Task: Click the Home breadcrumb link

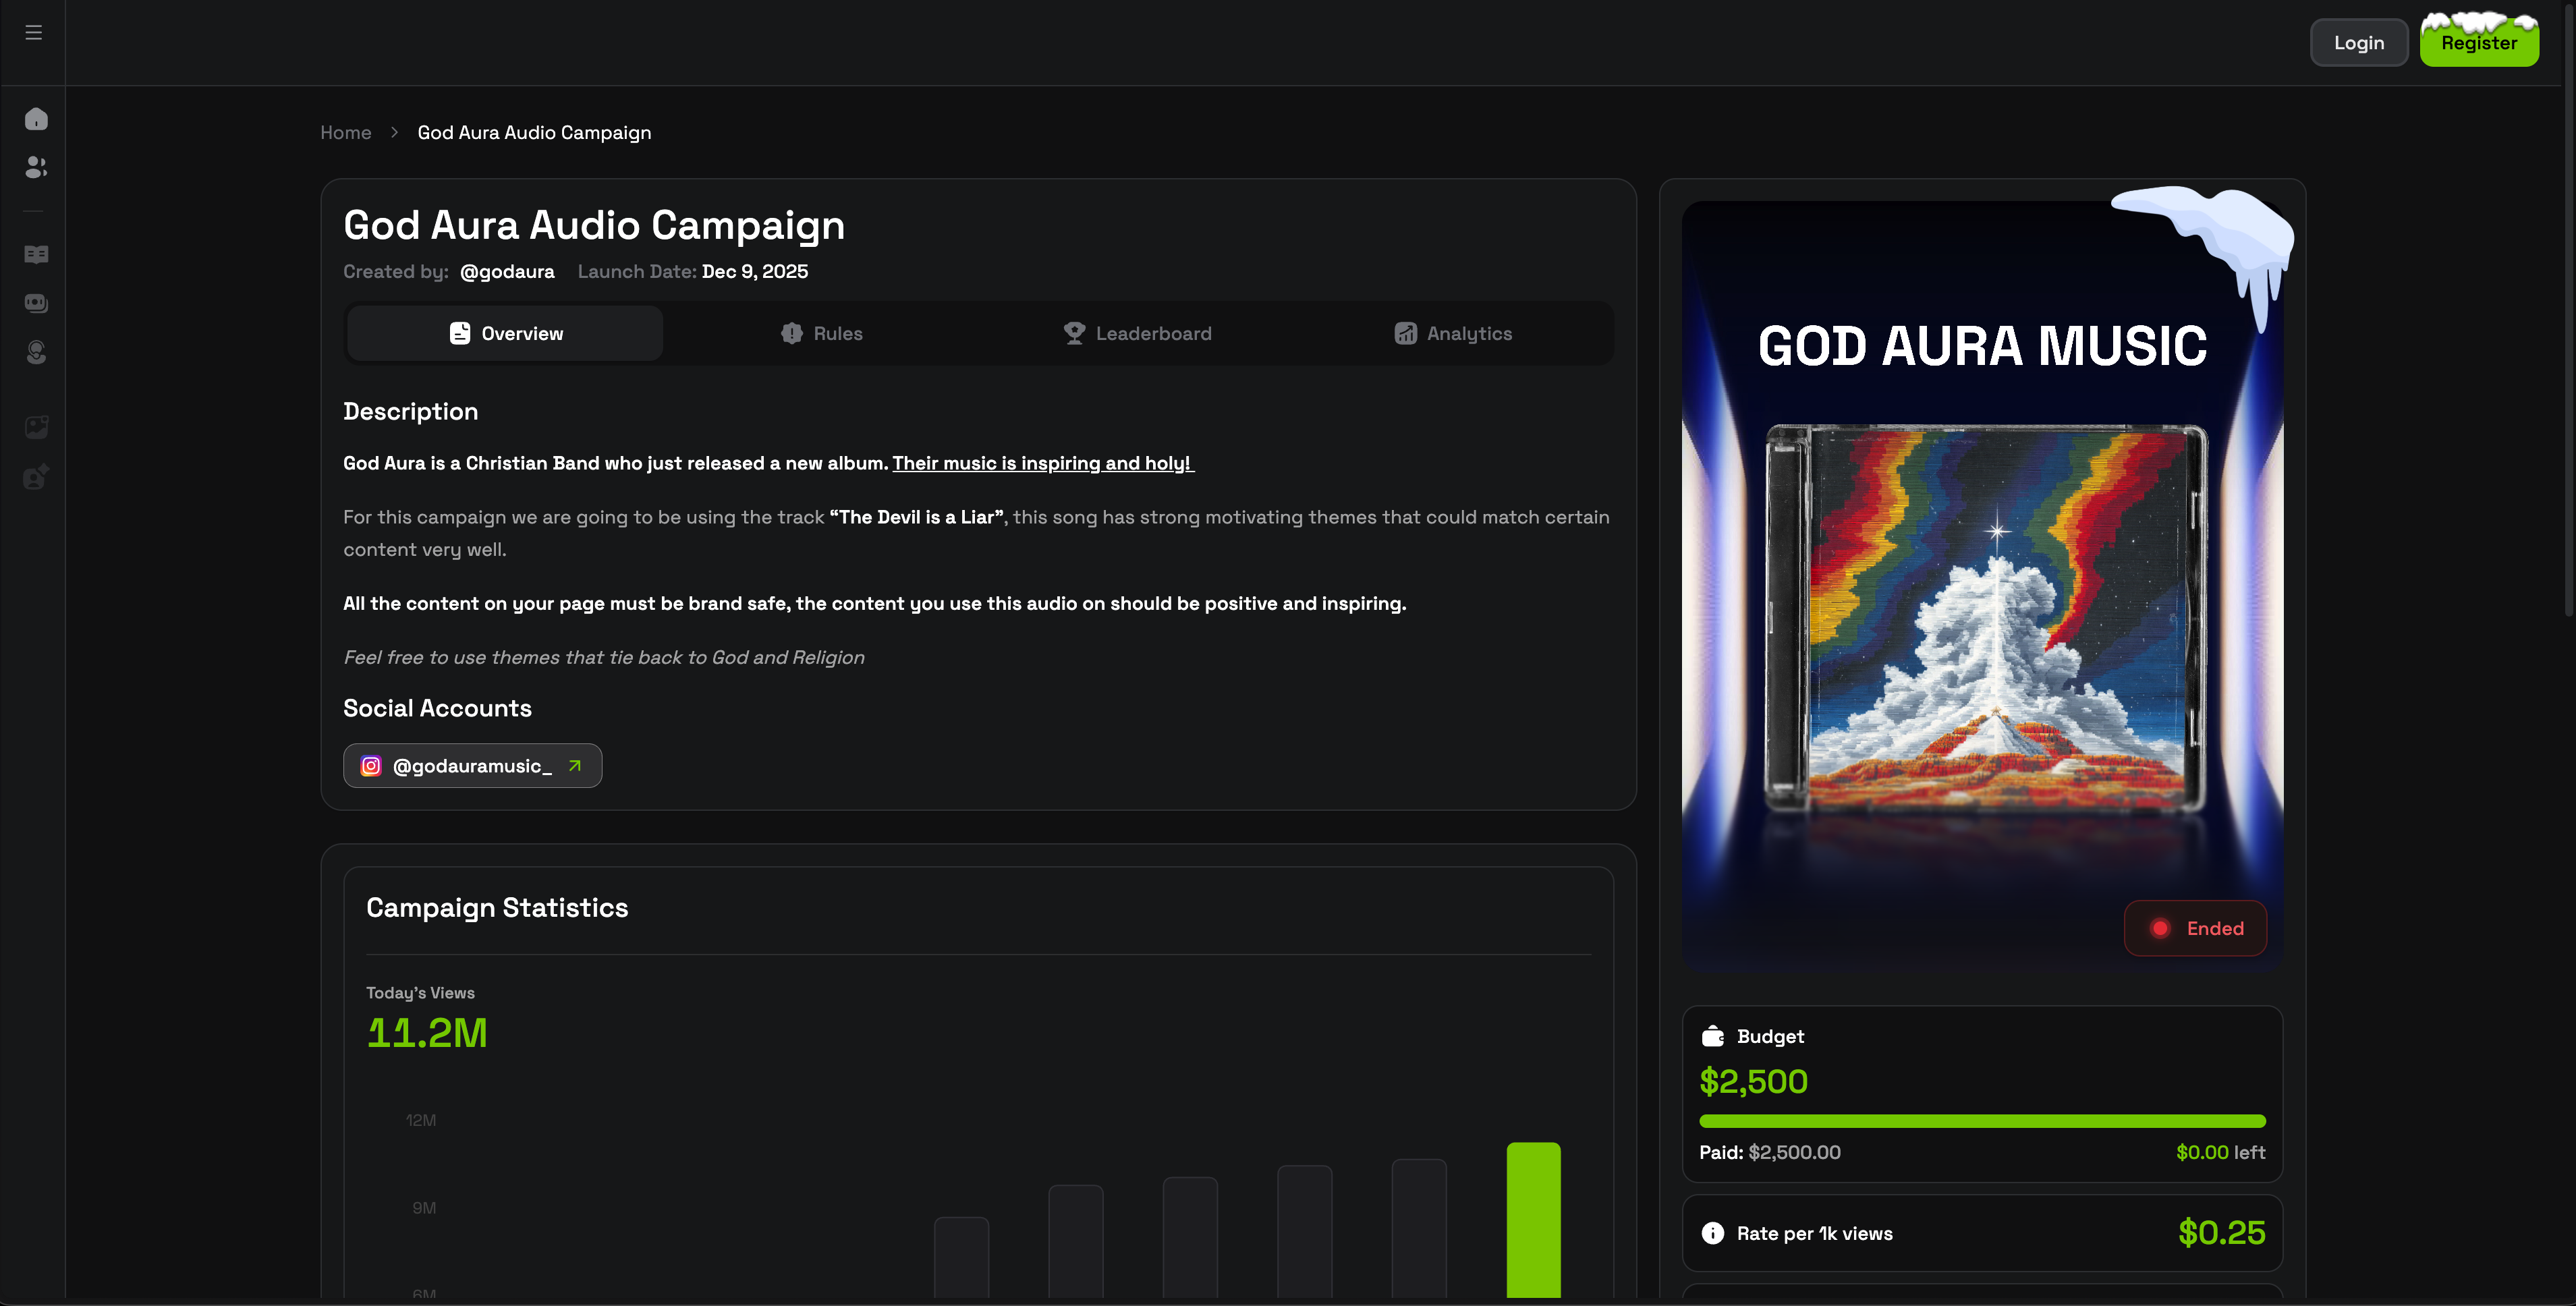Action: click(345, 133)
